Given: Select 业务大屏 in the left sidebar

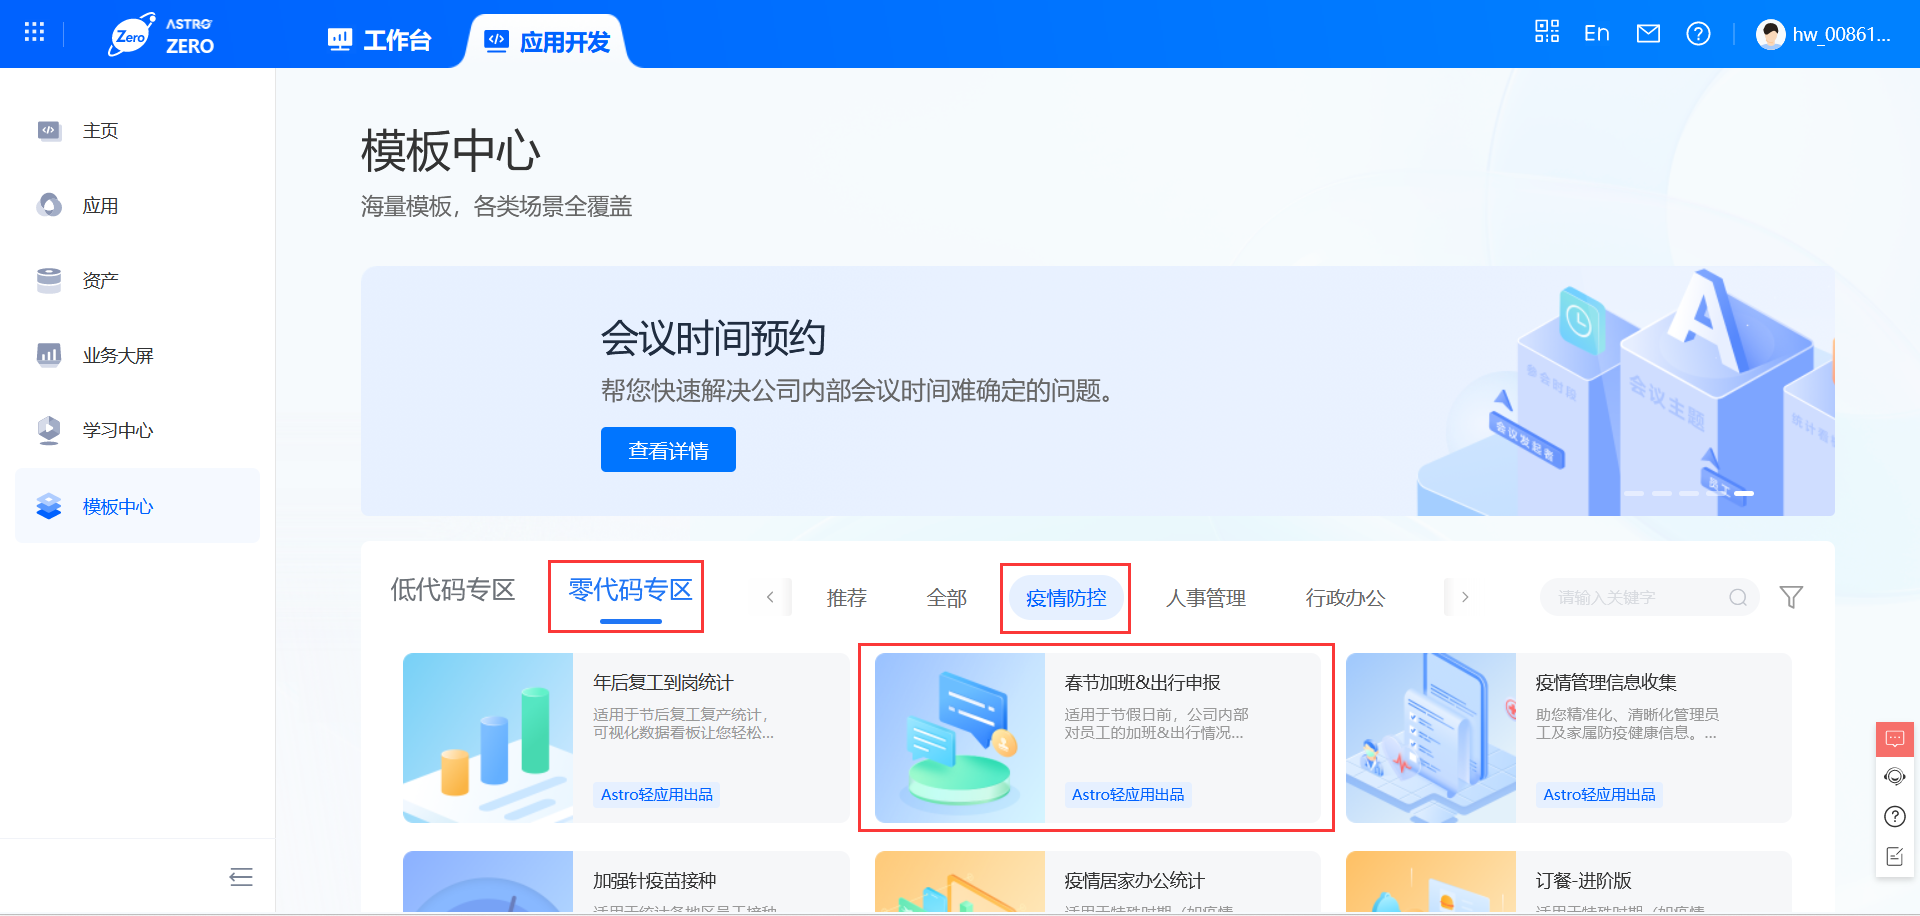Looking at the screenshot, I should tap(119, 355).
